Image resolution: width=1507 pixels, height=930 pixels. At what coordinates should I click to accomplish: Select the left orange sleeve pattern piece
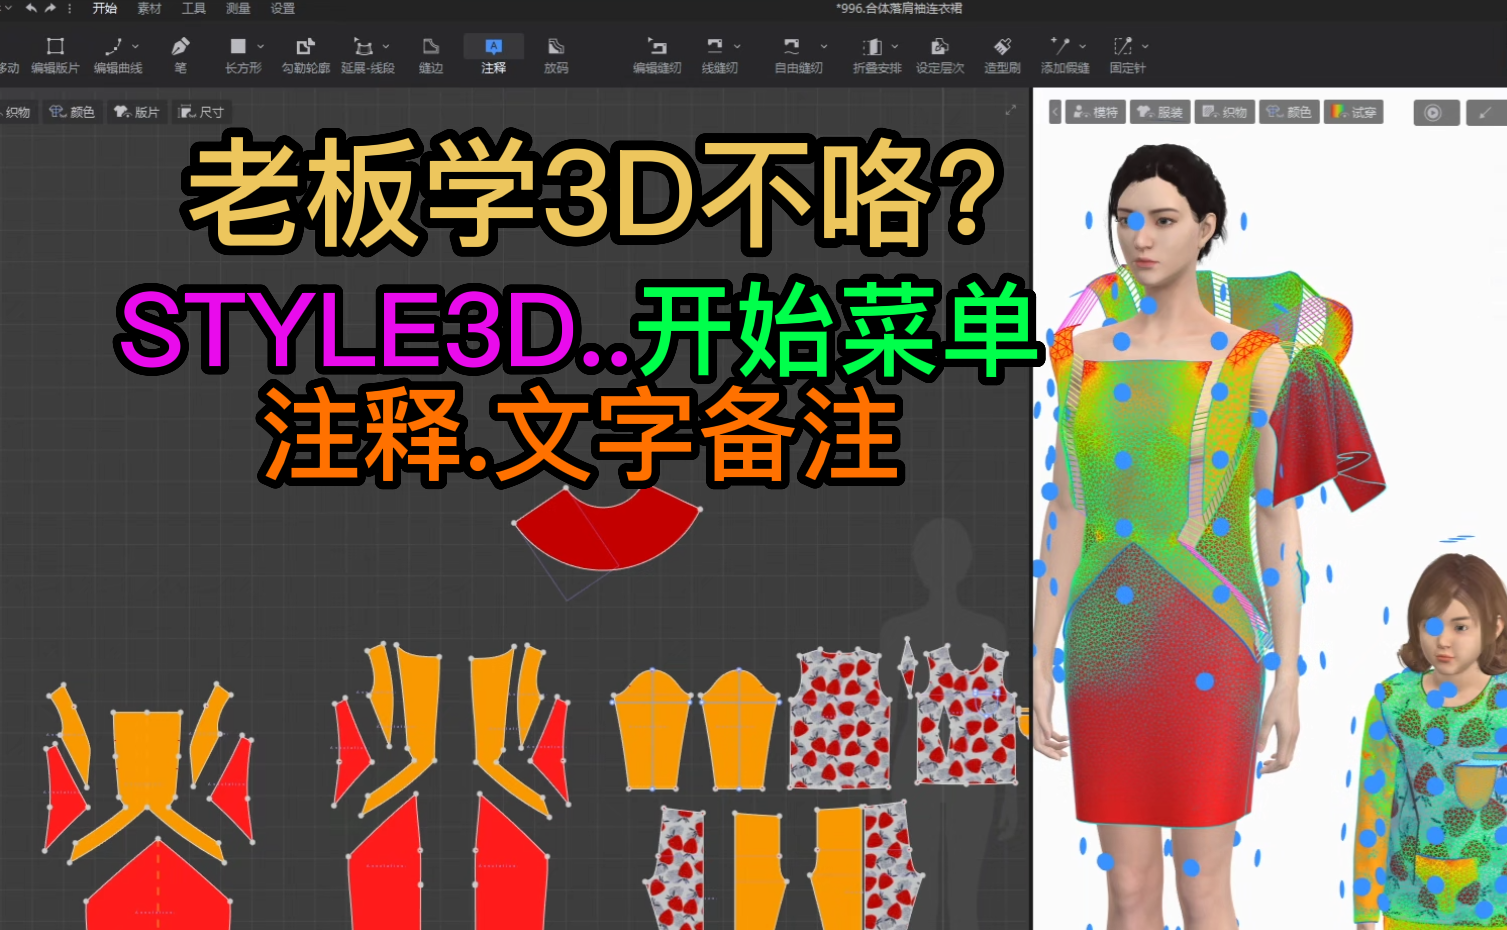(x=654, y=732)
